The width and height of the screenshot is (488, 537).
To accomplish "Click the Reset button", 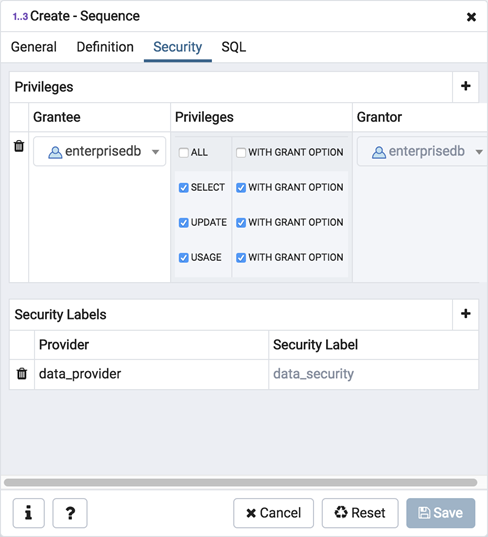I will [360, 513].
